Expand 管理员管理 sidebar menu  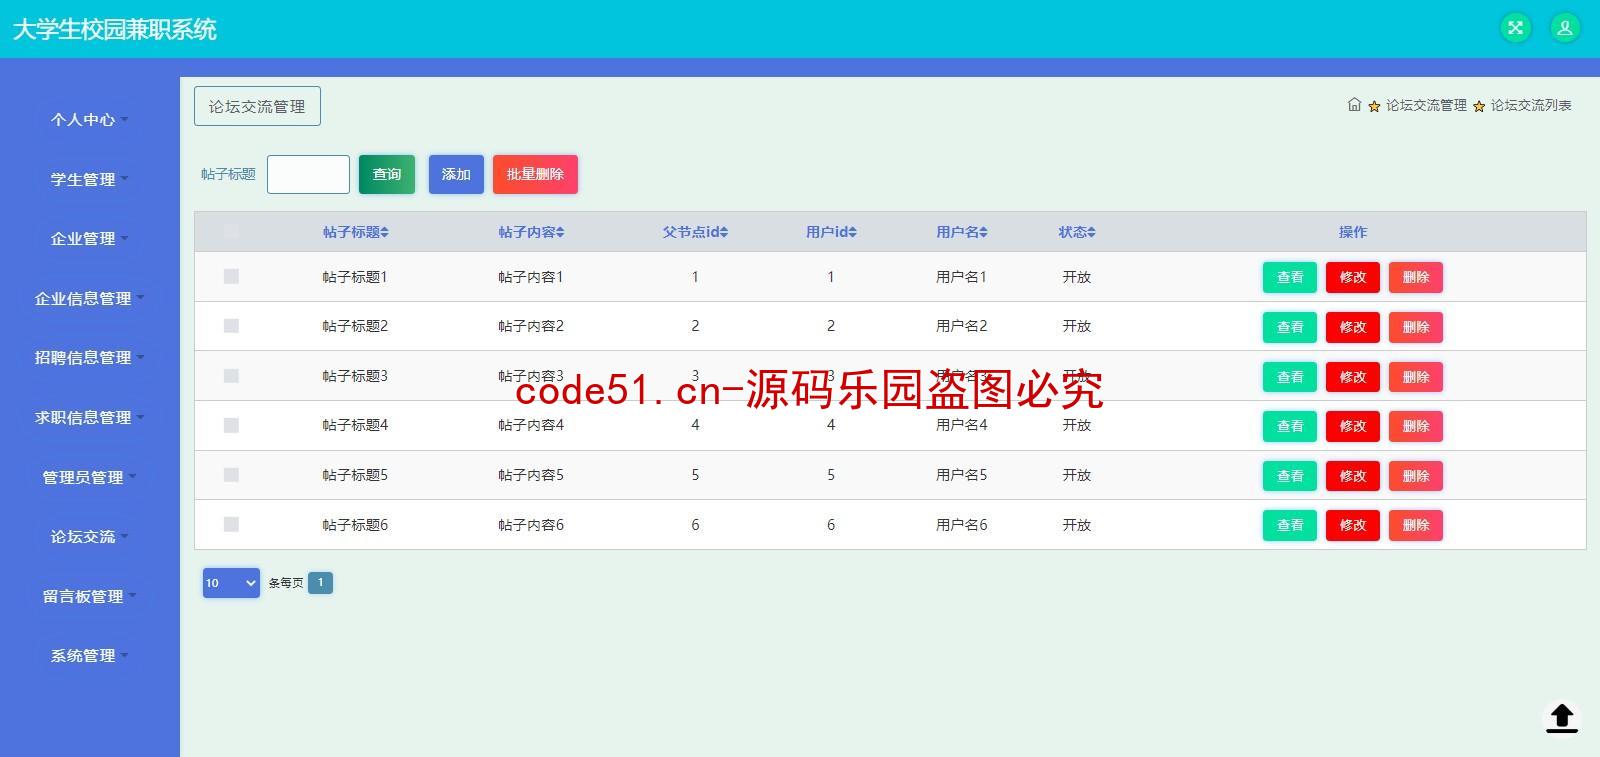(x=90, y=477)
